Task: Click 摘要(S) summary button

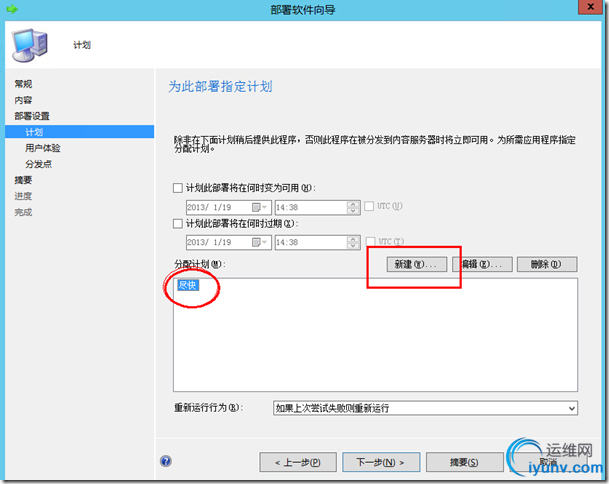Action: [465, 462]
